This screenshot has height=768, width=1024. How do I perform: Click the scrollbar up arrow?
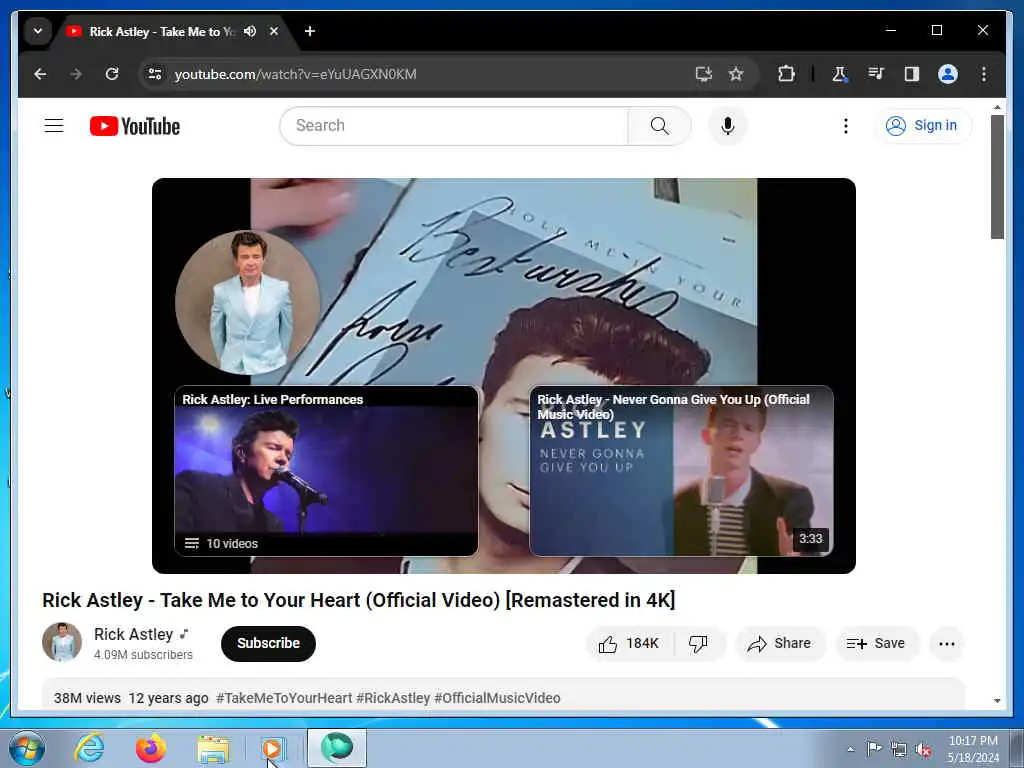[x=997, y=106]
